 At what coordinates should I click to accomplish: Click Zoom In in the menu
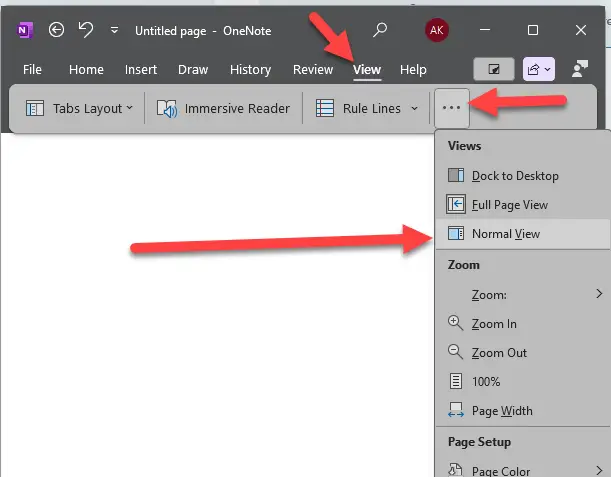click(494, 324)
